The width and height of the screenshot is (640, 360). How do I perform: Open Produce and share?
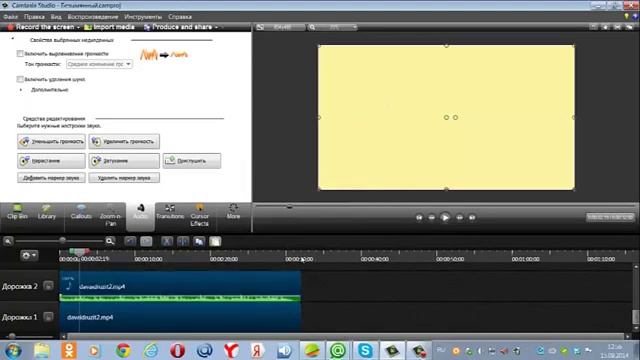point(178,27)
